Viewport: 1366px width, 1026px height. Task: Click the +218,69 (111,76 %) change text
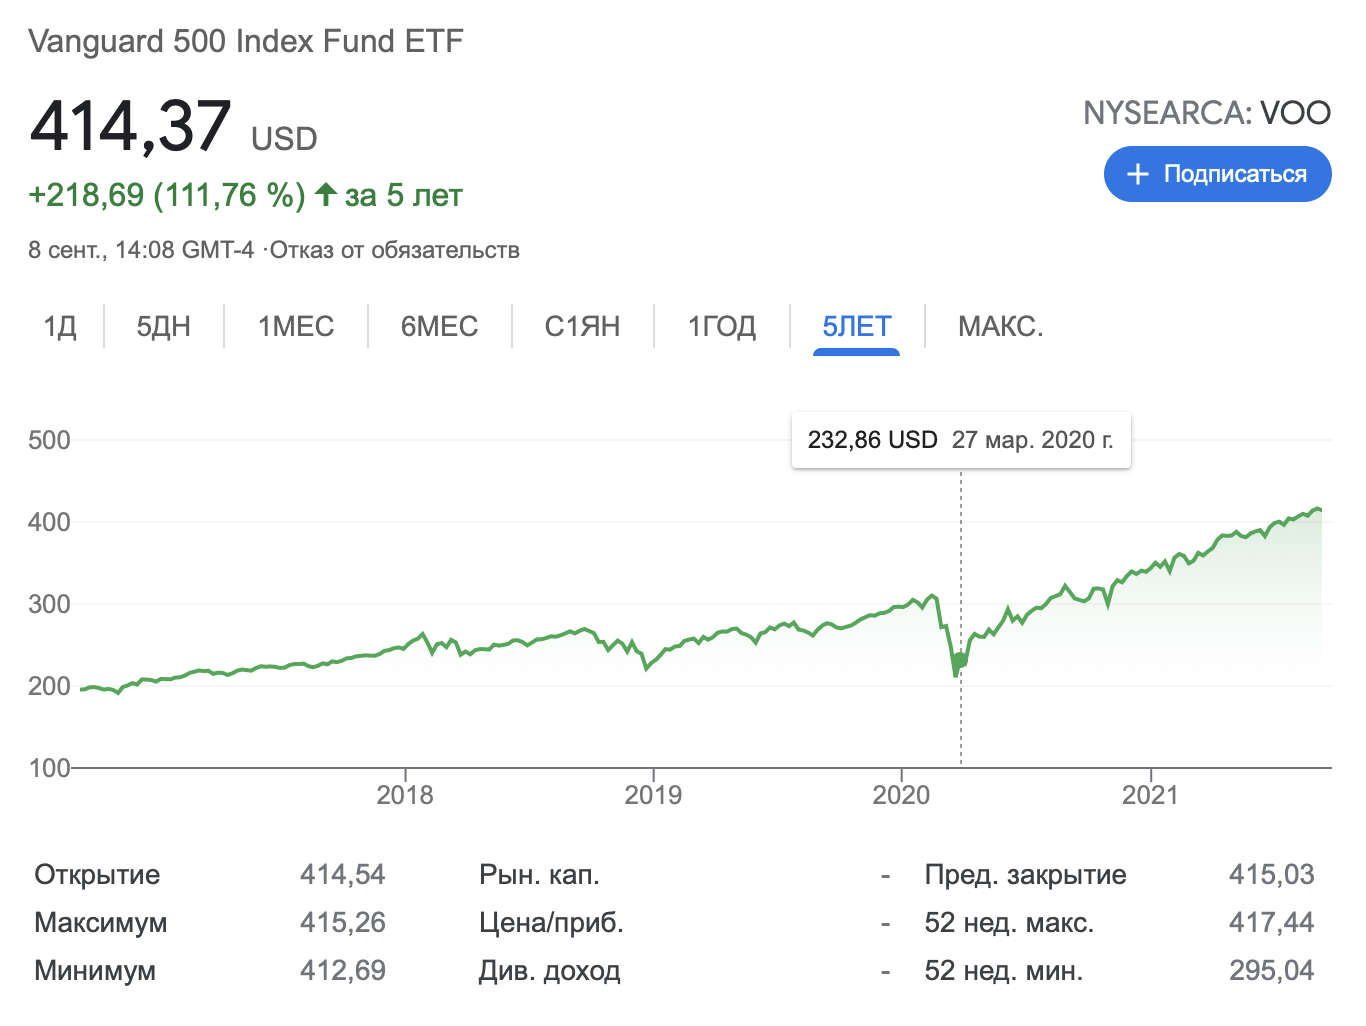tap(167, 195)
